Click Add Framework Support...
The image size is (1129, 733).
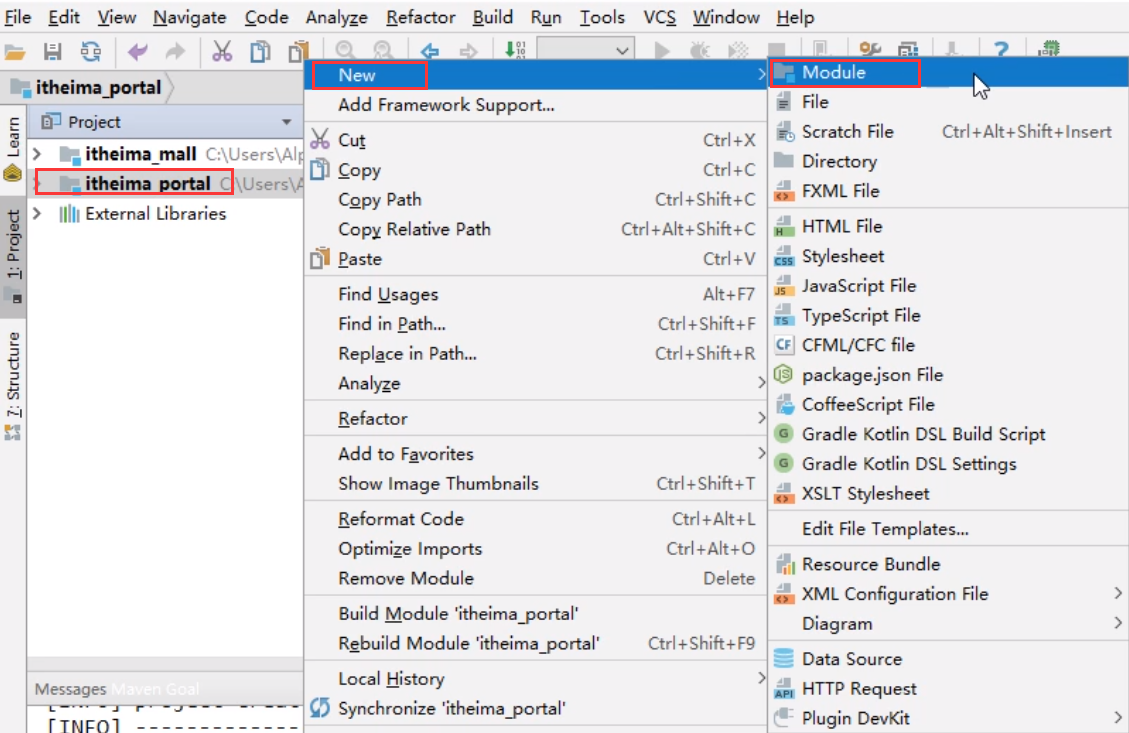(x=536, y=105)
